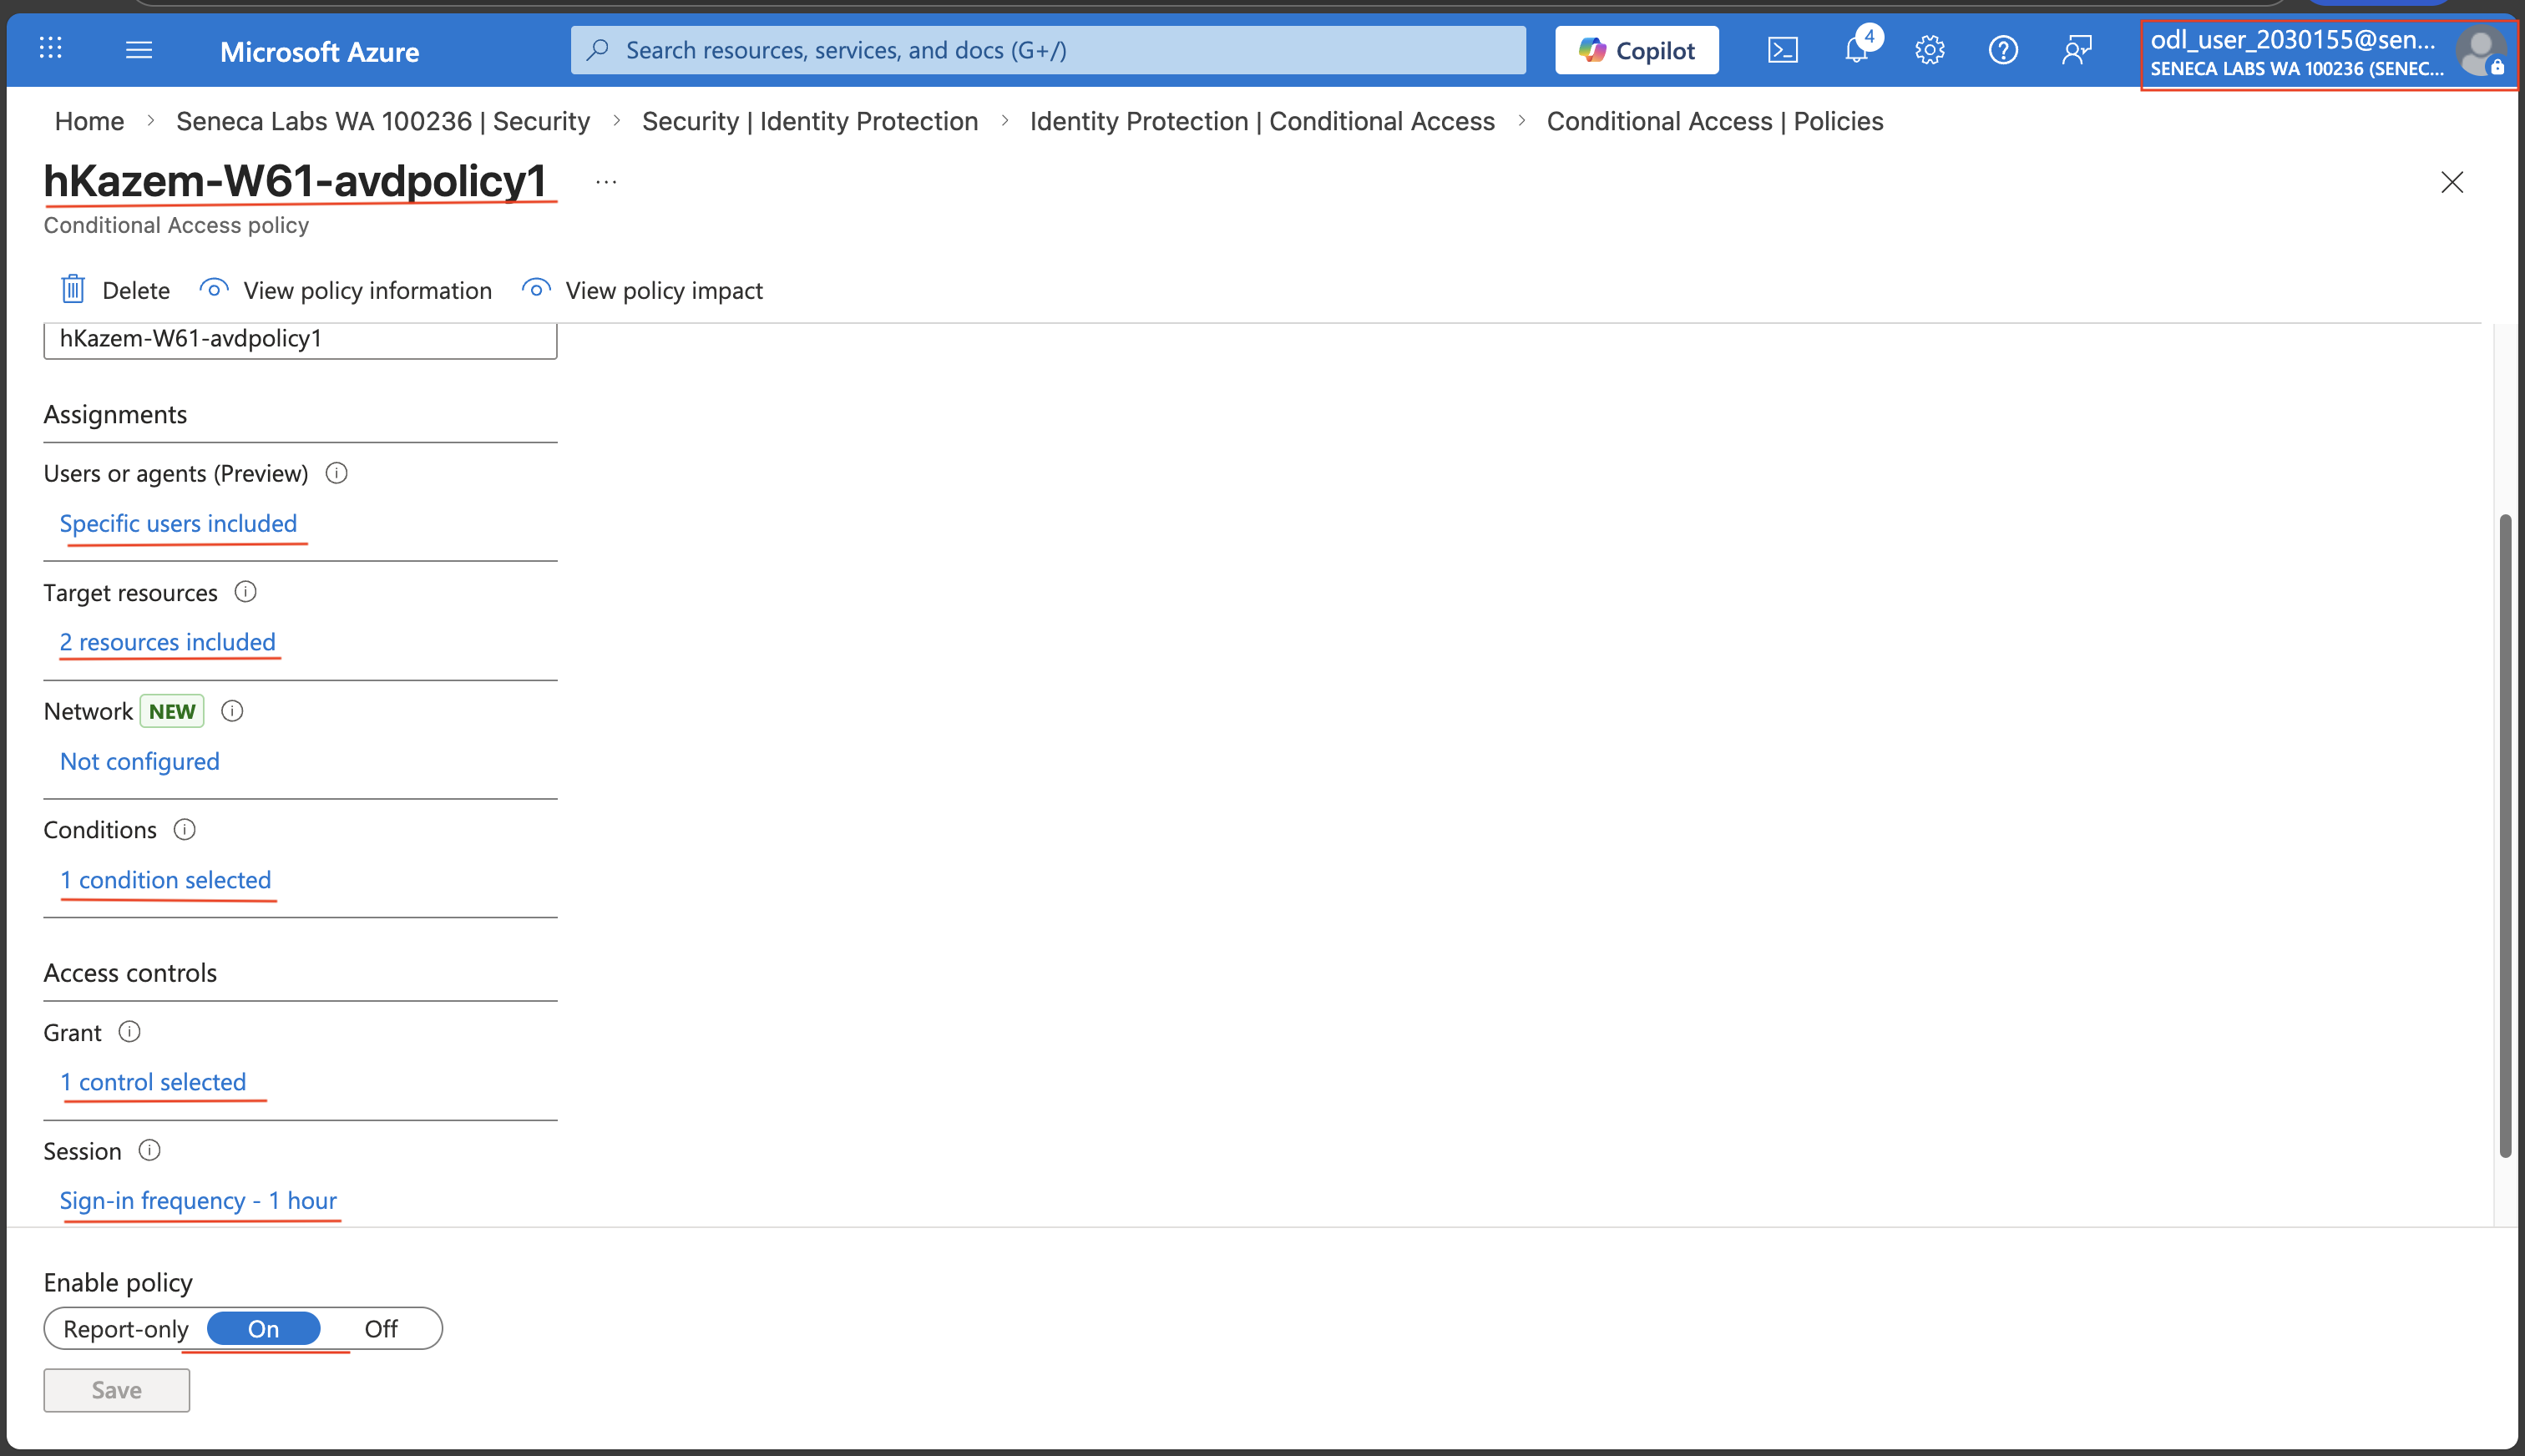Click the search magnifier icon
Screen dimensions: 2525x1456
tap(598, 49)
